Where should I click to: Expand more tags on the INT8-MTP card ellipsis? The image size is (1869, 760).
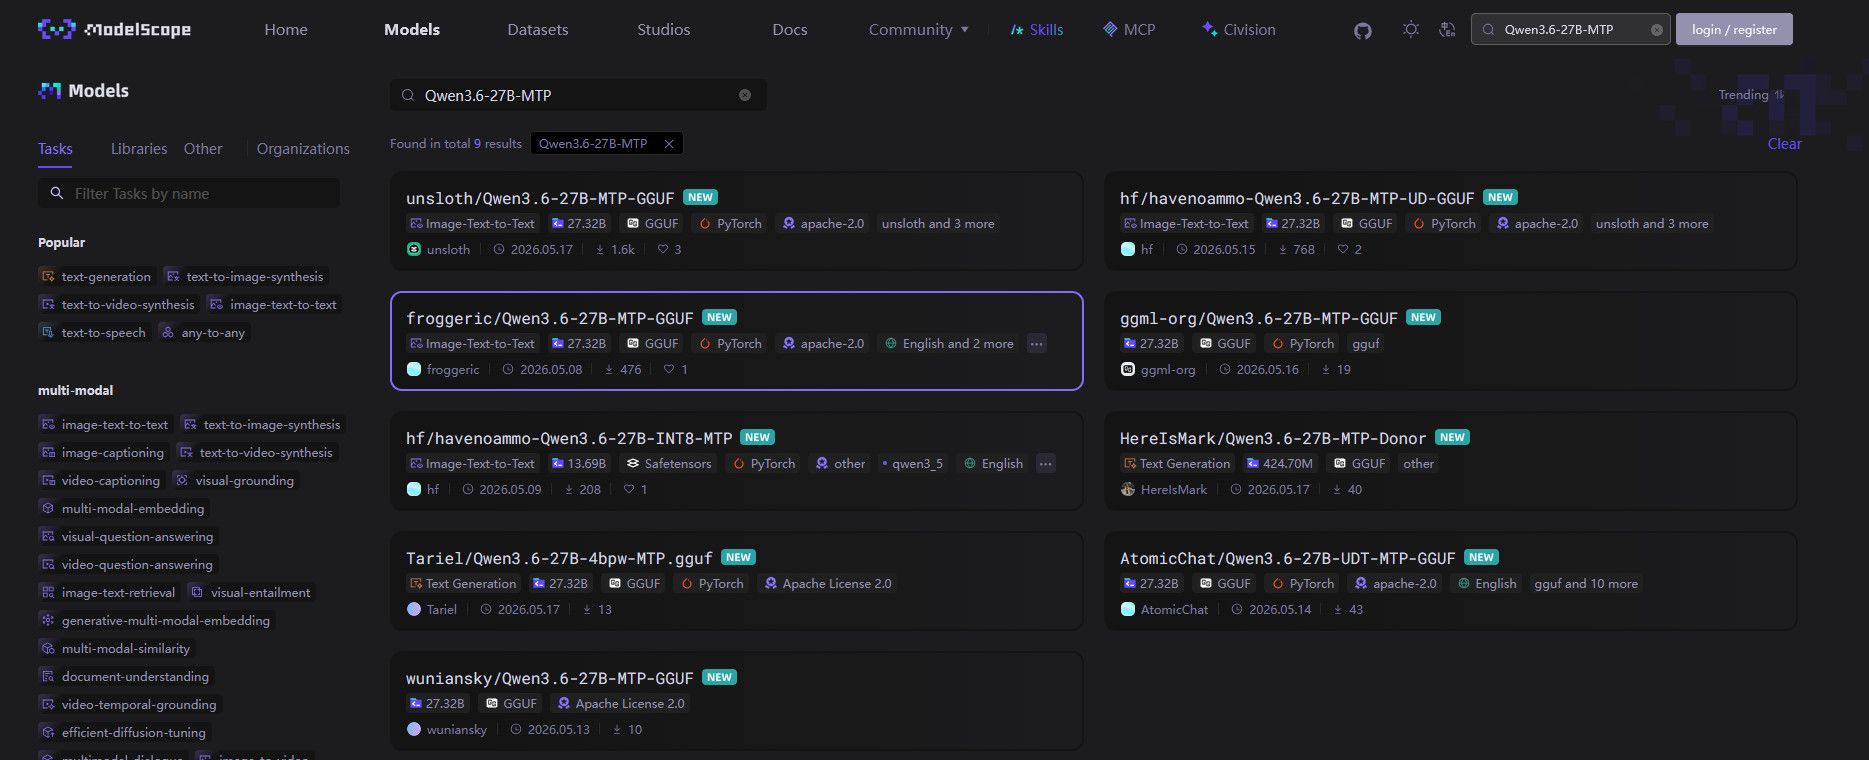coord(1046,464)
